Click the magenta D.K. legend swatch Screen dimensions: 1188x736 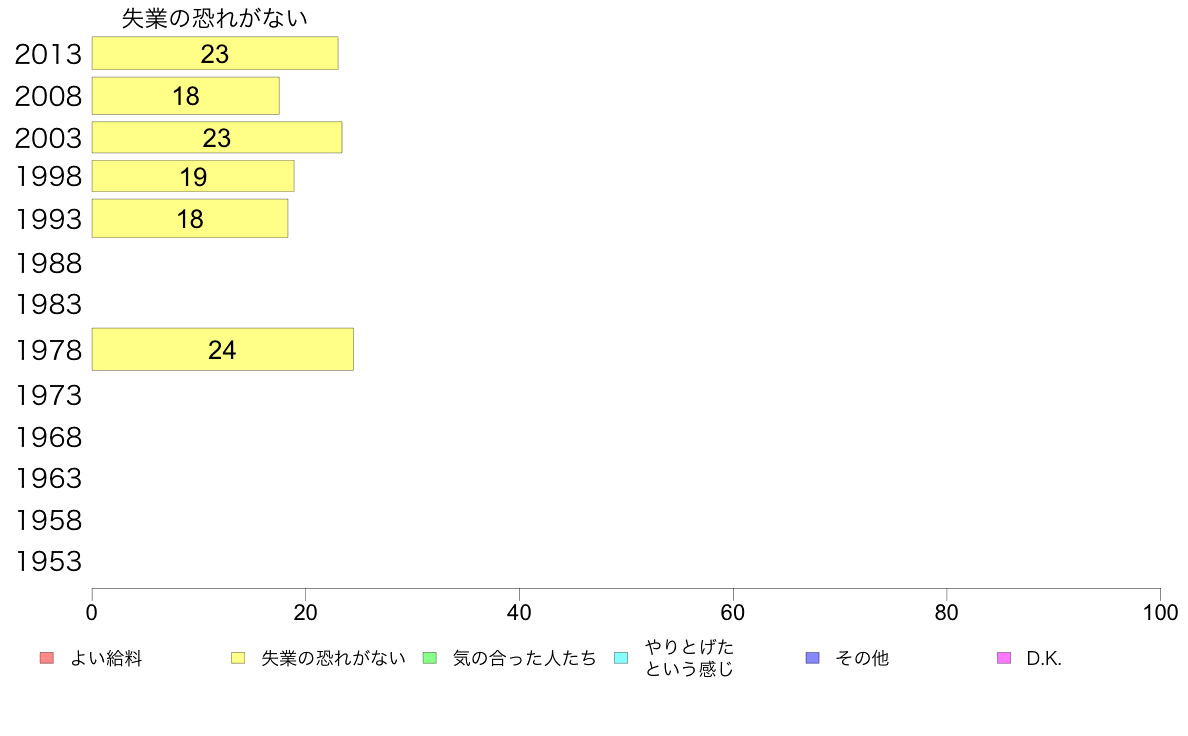pos(1004,658)
